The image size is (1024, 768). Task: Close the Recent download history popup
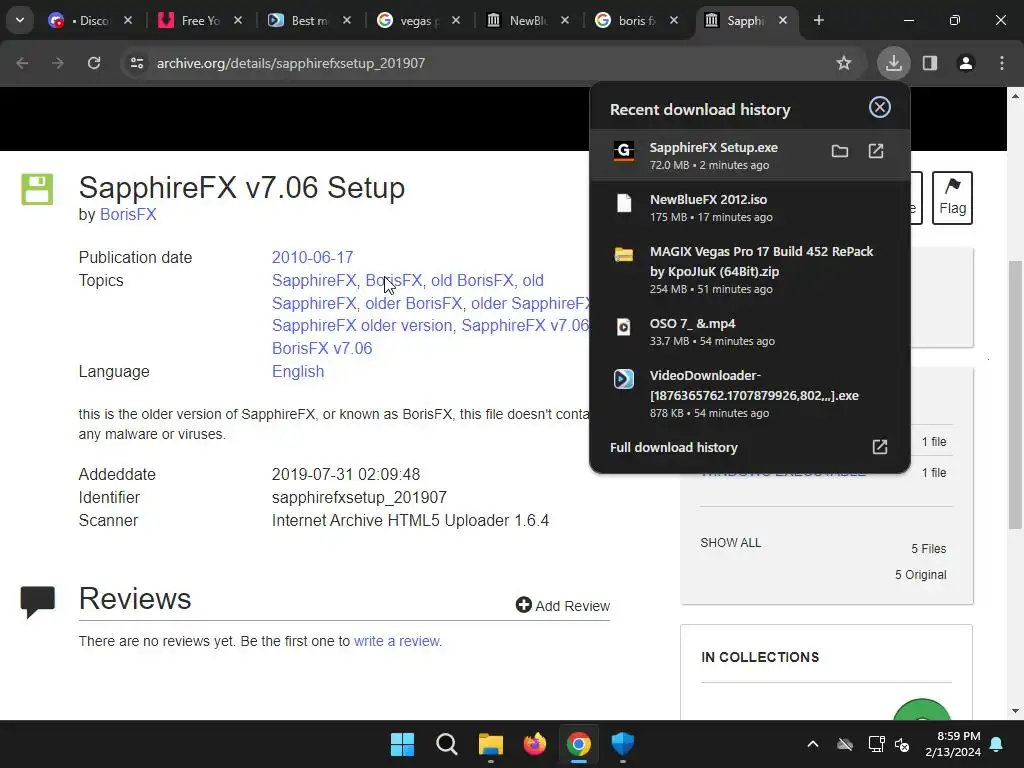pyautogui.click(x=880, y=107)
